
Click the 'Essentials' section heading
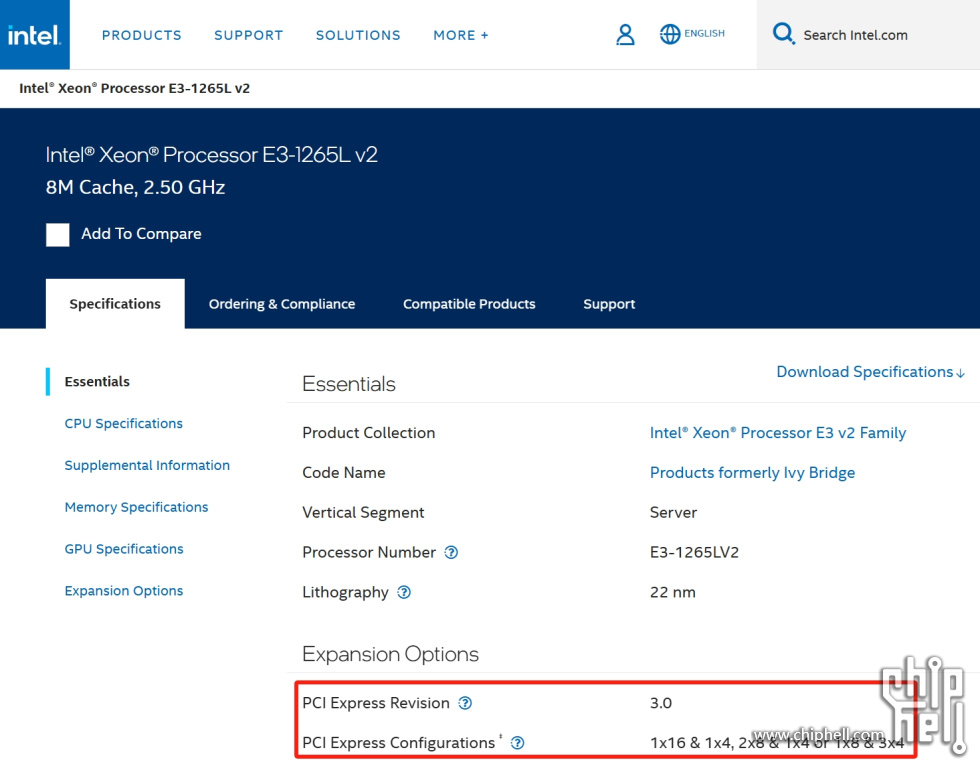[x=349, y=384]
